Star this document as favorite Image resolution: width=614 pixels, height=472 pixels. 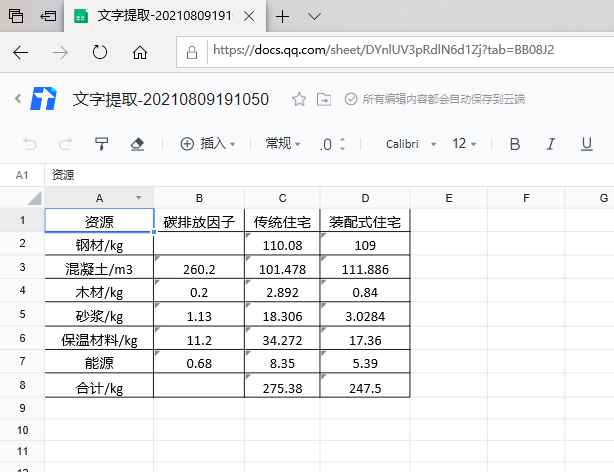coord(298,99)
